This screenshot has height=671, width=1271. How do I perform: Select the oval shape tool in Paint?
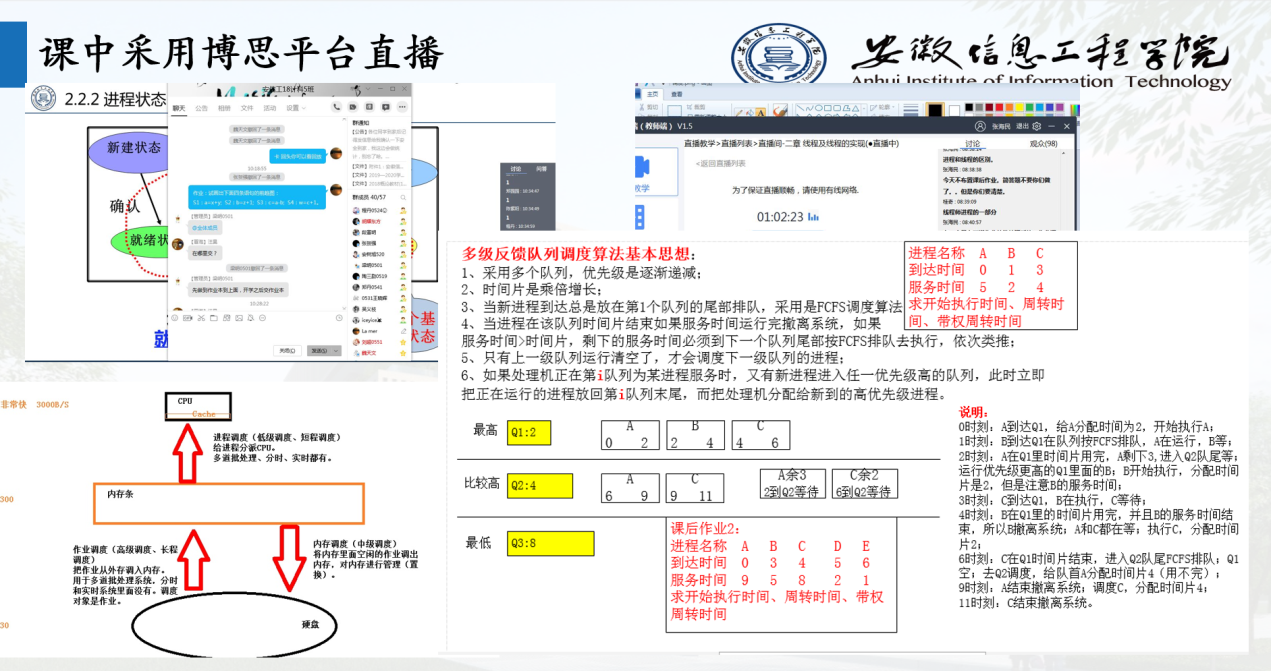click(819, 108)
